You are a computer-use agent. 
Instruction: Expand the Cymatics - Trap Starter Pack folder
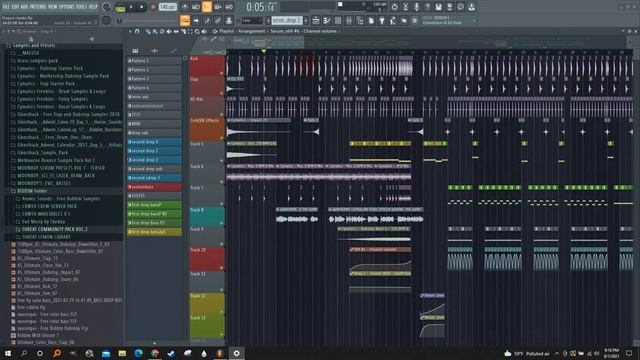point(46,84)
